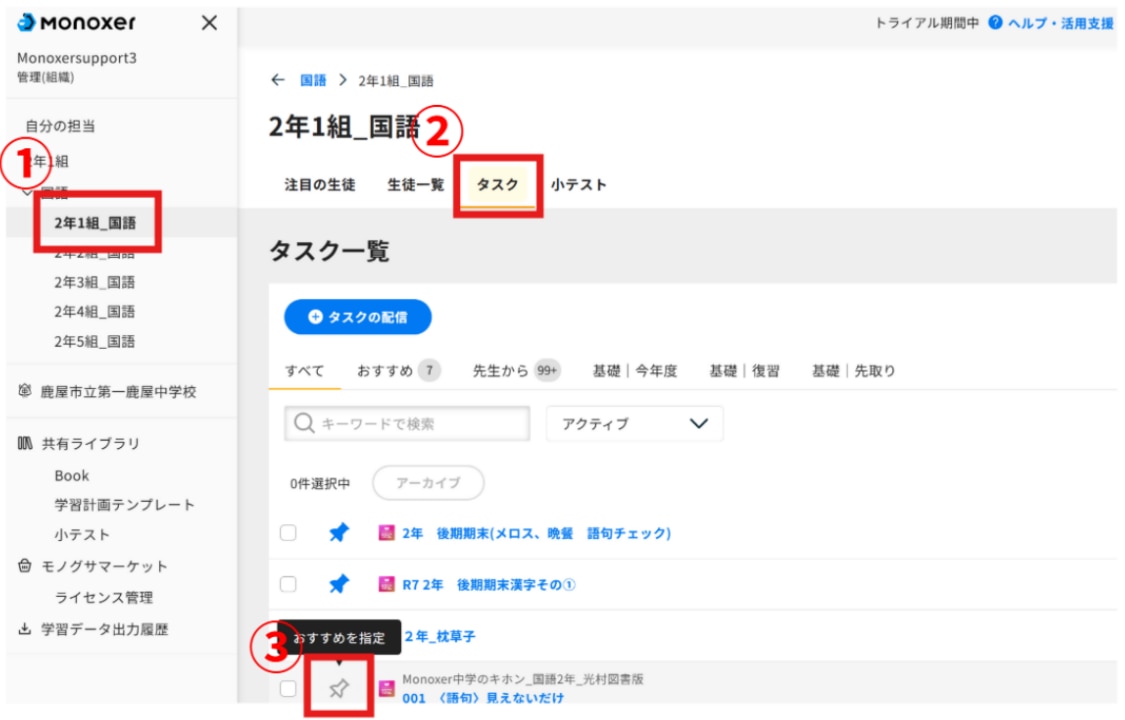Screen dimensions: 1125x720
Task: Click the blue pin on 2年 後期期末(メロス) task
Action: pos(339,533)
